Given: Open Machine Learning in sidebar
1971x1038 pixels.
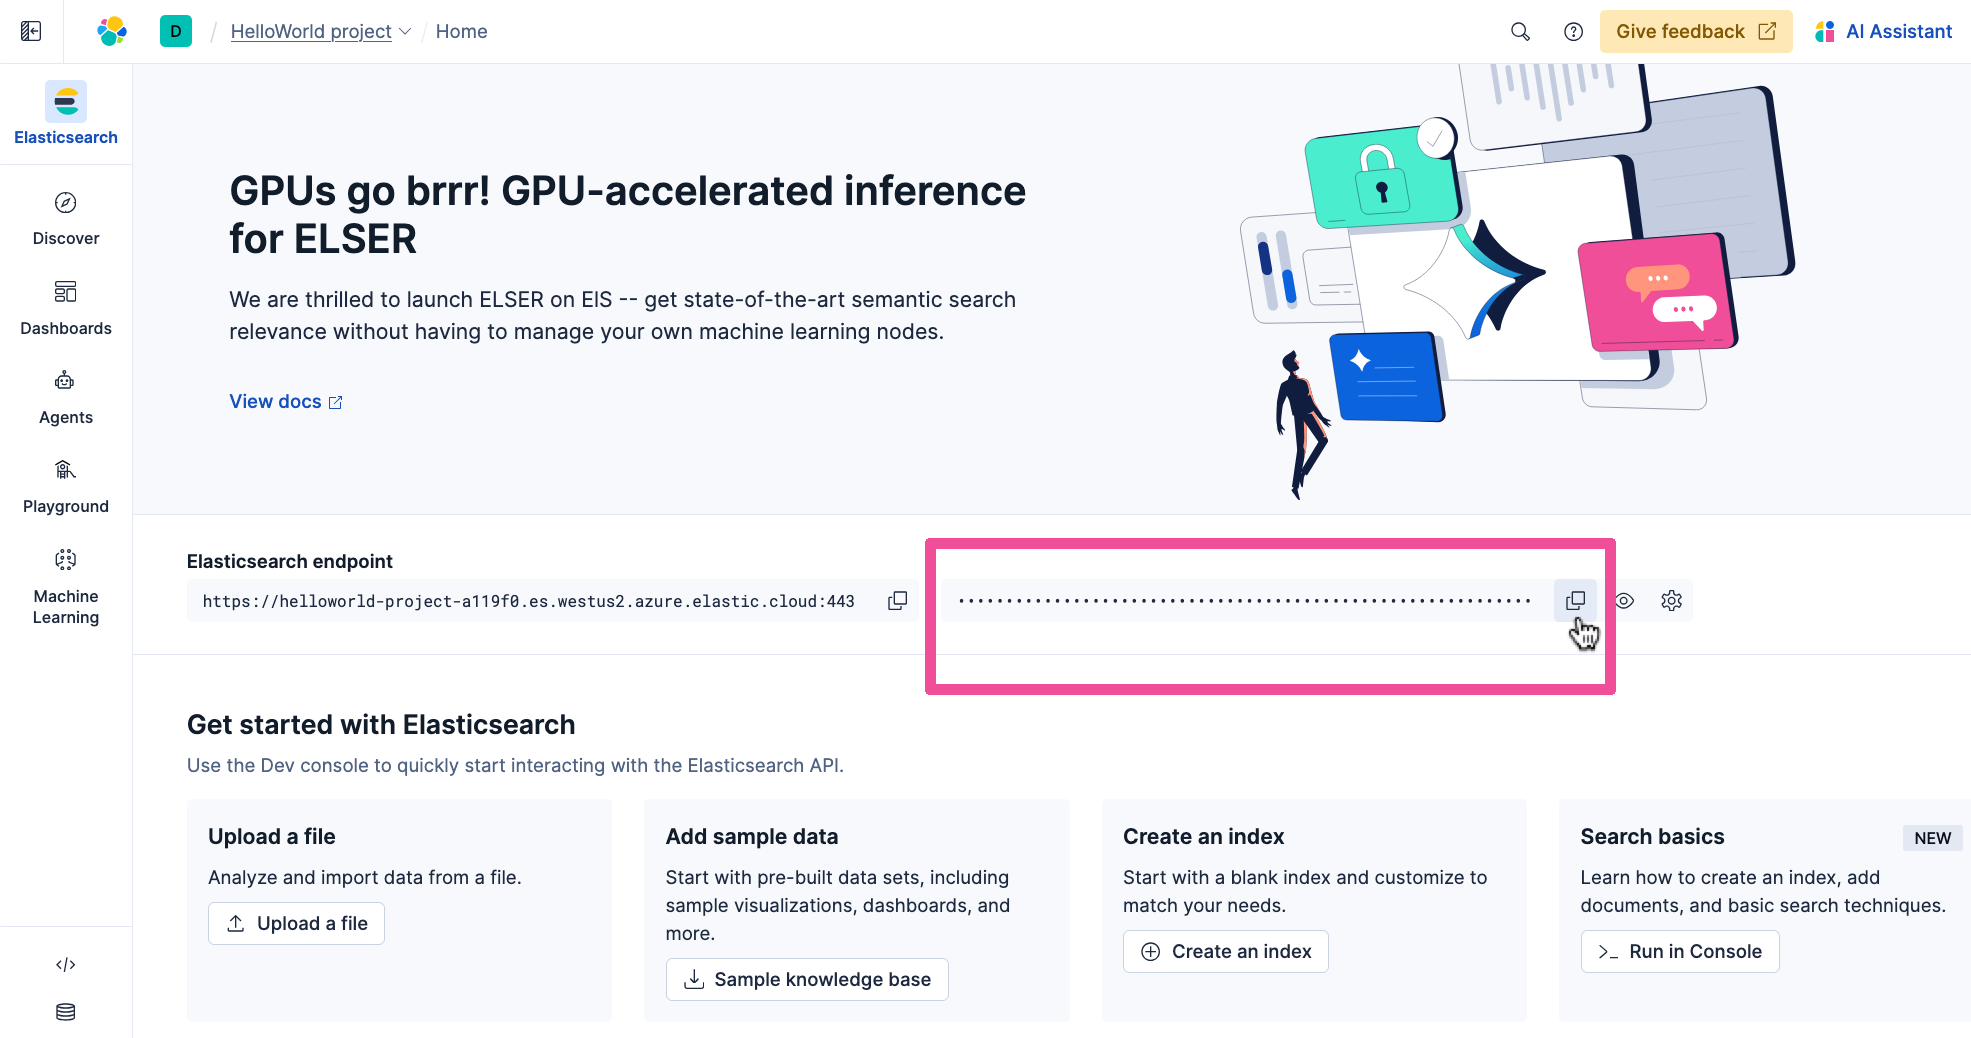Looking at the screenshot, I should click(x=66, y=587).
